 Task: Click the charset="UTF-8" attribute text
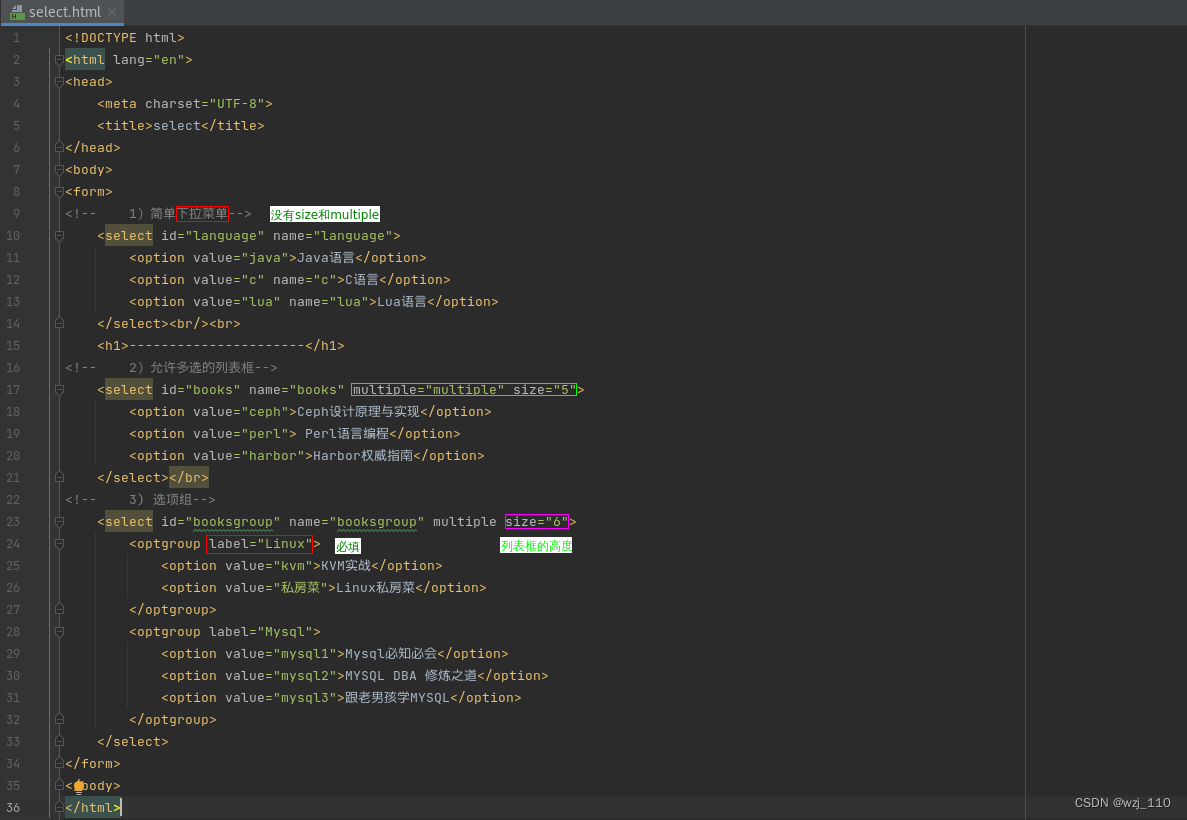click(204, 104)
